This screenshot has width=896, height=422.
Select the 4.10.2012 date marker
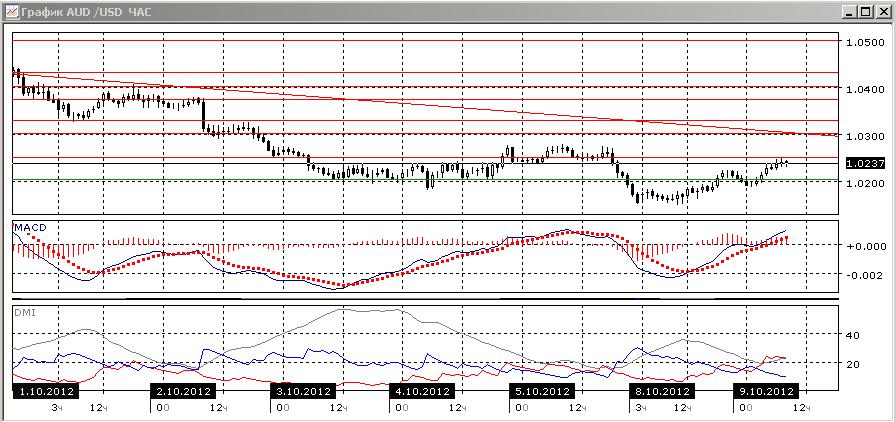(x=422, y=392)
